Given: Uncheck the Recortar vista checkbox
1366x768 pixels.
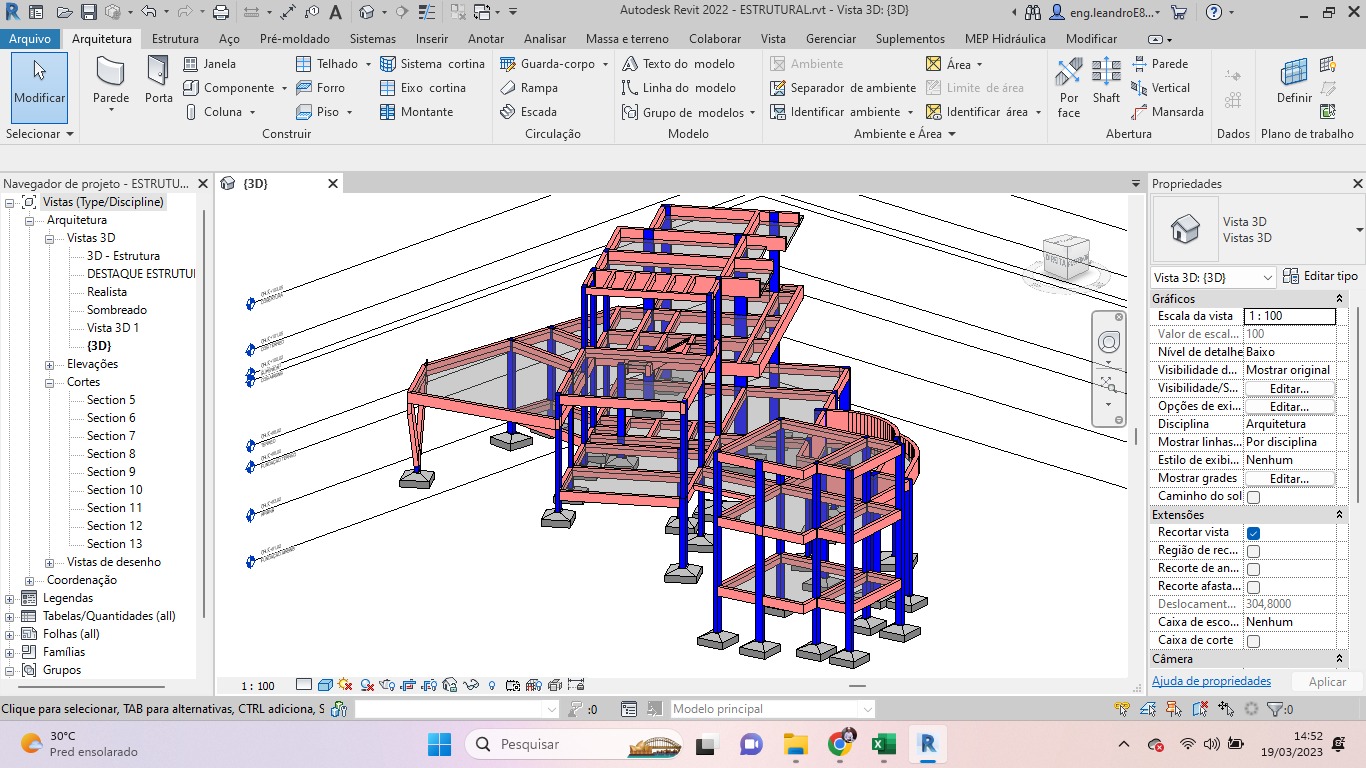Looking at the screenshot, I should pos(1253,533).
